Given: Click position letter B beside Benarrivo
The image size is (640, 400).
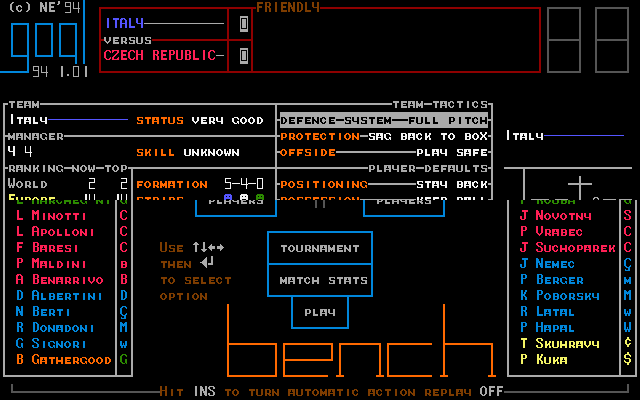Looking at the screenshot, I should (x=124, y=280).
